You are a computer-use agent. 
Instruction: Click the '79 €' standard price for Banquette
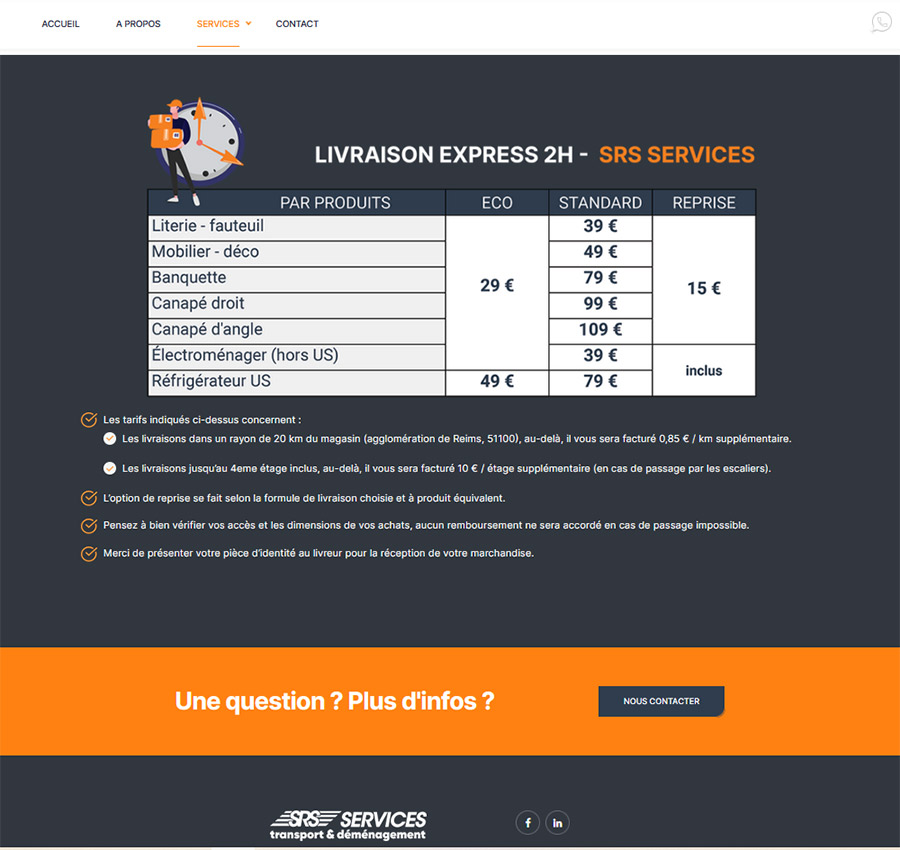point(600,278)
